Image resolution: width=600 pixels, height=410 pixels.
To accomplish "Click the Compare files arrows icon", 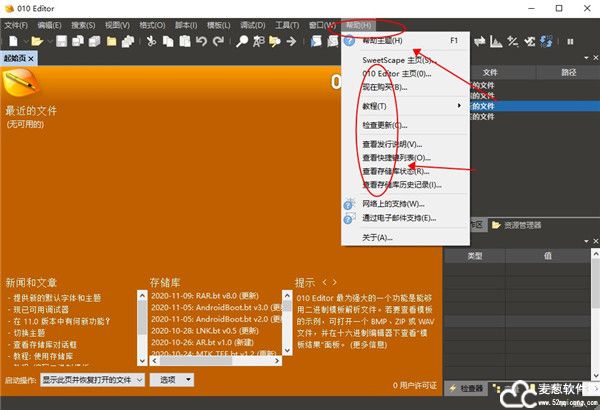I will pos(479,41).
